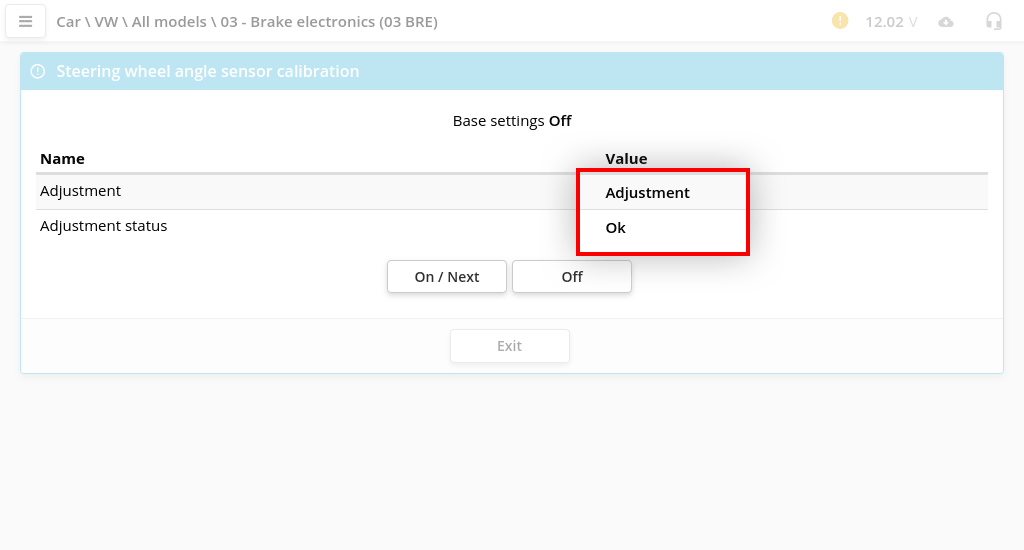
Task: Click the Ok value for Adjustment status
Action: pyautogui.click(x=616, y=228)
